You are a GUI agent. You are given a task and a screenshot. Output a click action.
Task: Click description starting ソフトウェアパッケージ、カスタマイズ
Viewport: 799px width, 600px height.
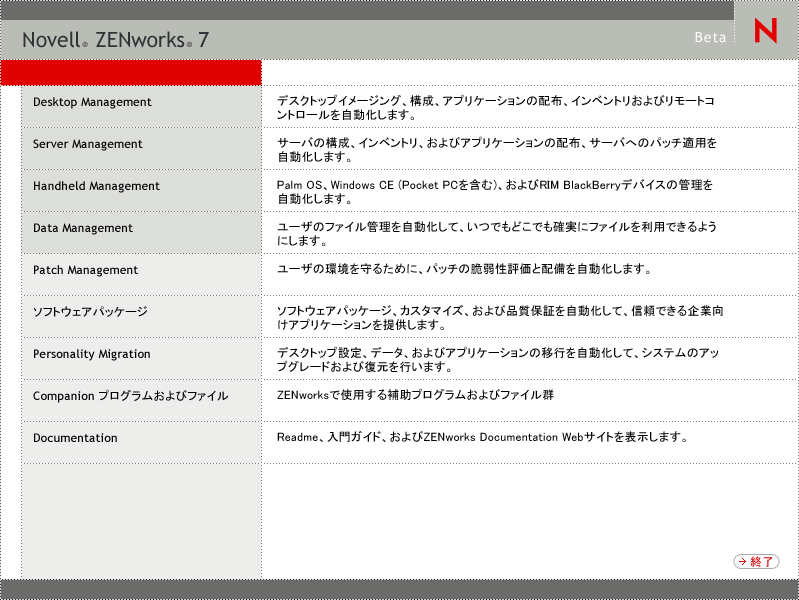click(x=500, y=318)
